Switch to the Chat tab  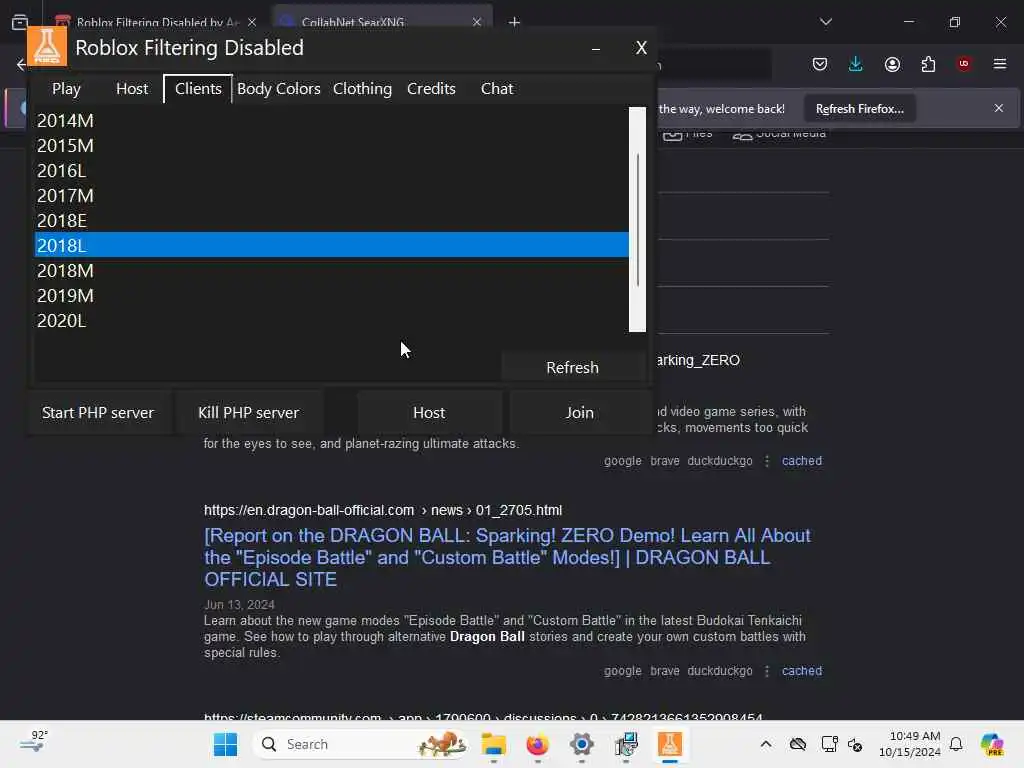pyautogui.click(x=497, y=88)
